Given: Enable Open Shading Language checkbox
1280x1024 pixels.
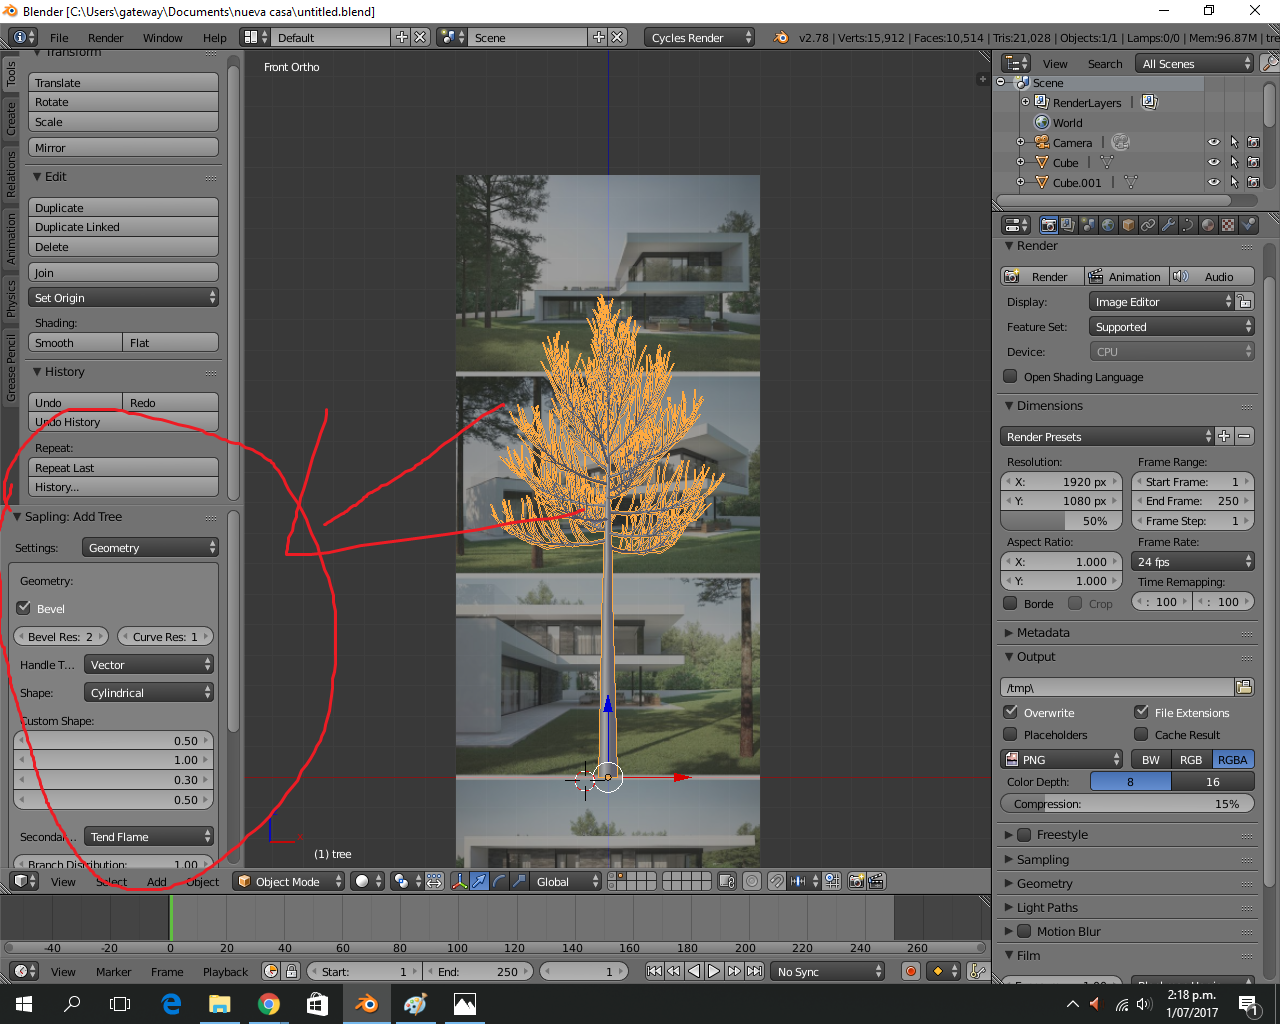Looking at the screenshot, I should pyautogui.click(x=1010, y=377).
